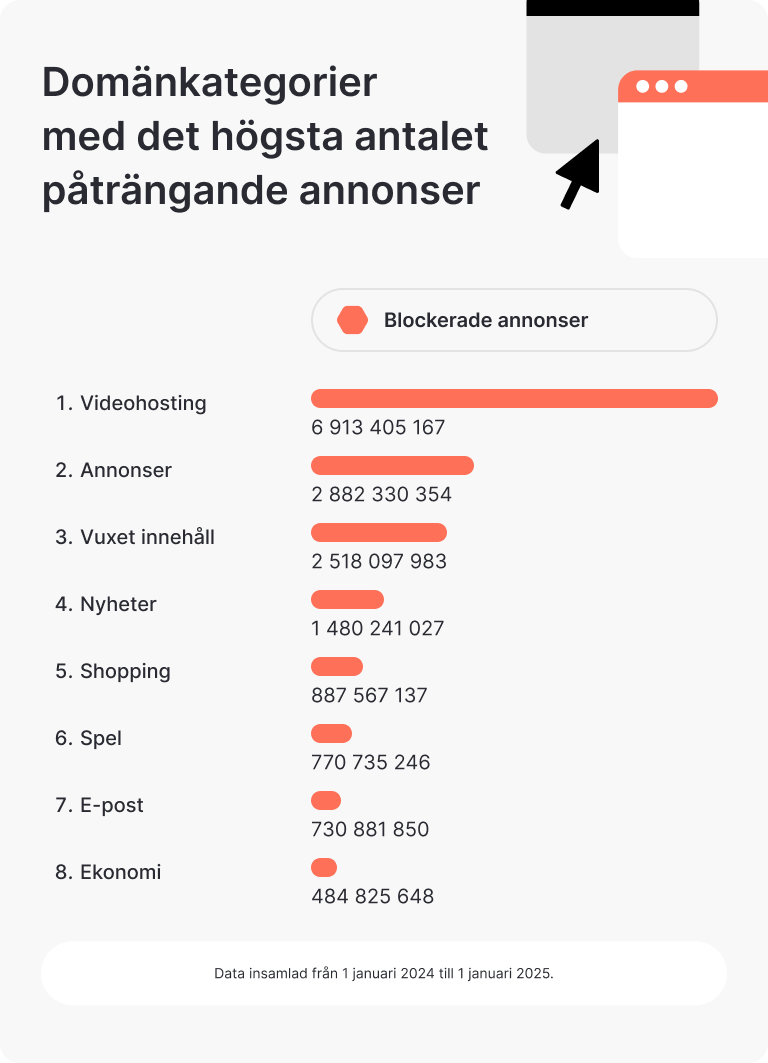This screenshot has width=768, height=1063.
Task: Click the value 6 913 405 167
Action: (x=378, y=428)
